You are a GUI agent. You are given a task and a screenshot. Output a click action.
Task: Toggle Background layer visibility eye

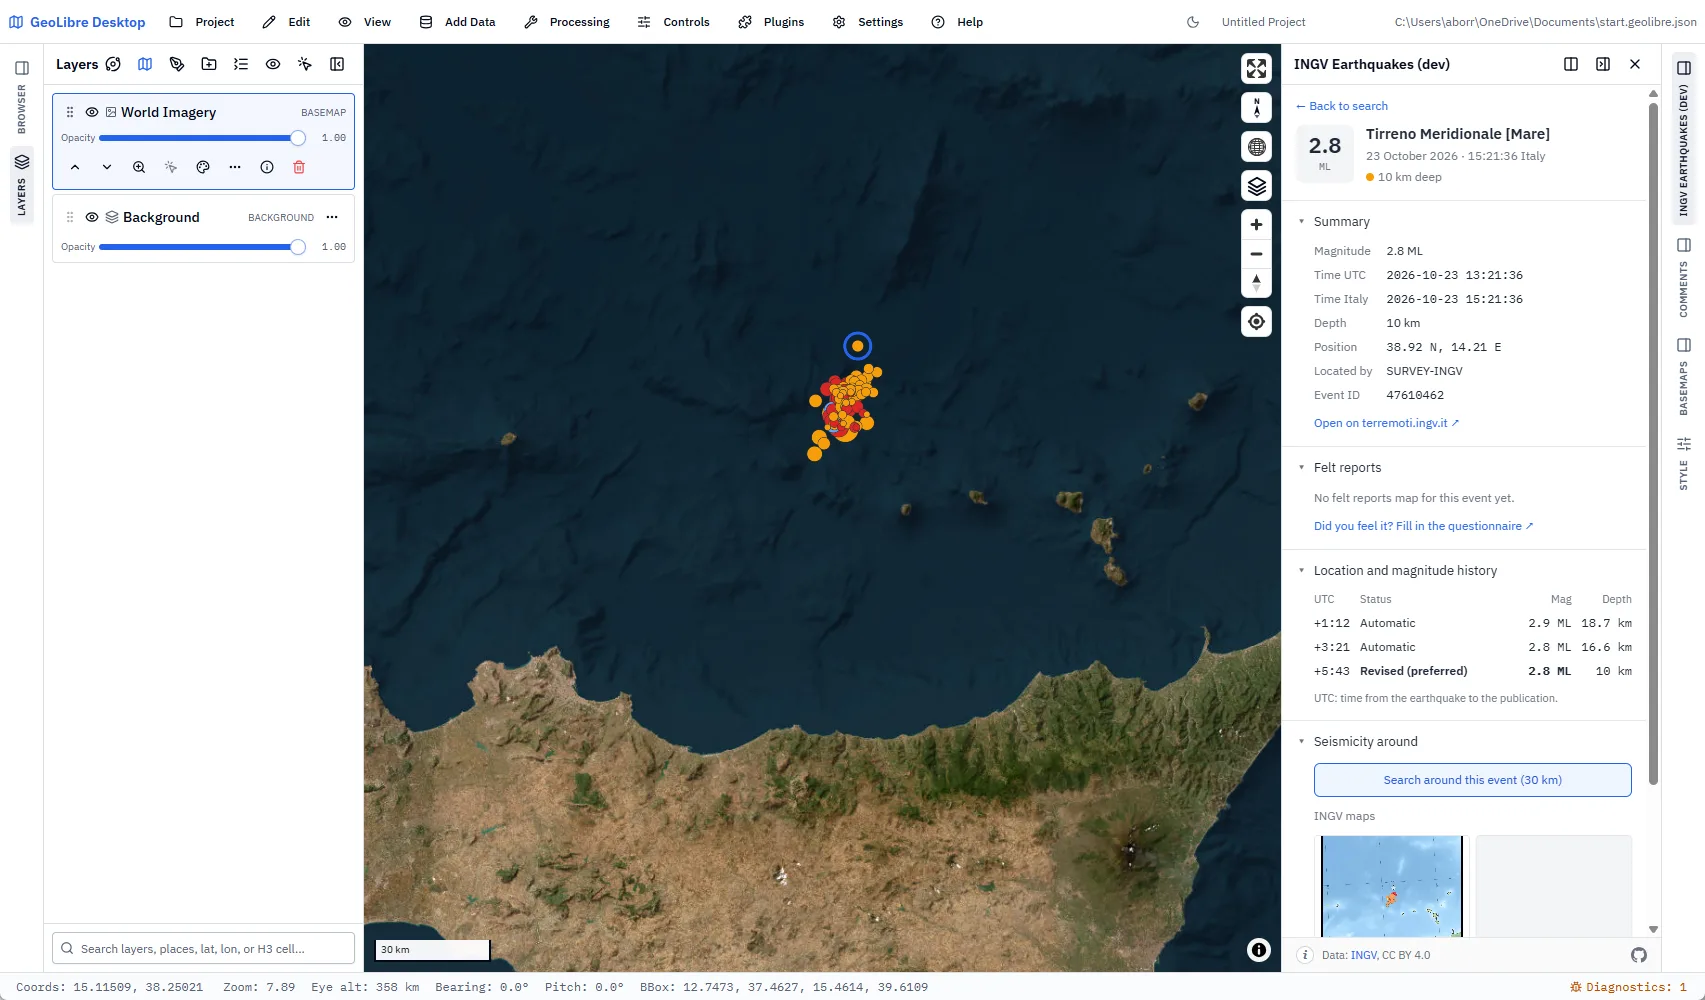(x=92, y=217)
